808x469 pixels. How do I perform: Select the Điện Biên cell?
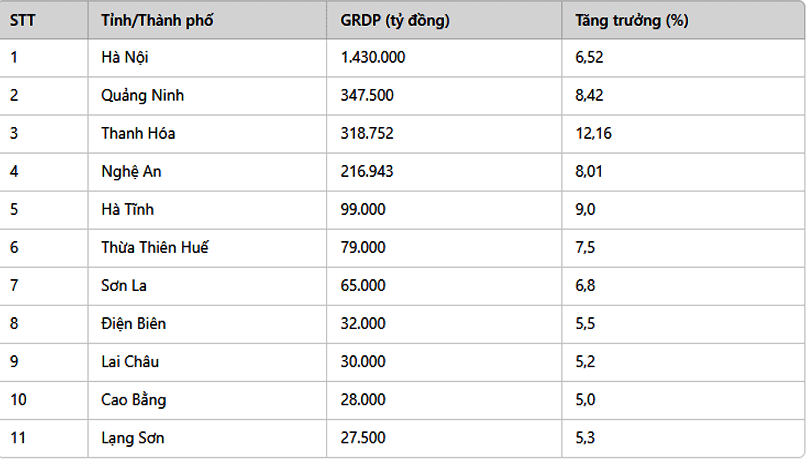coord(207,324)
